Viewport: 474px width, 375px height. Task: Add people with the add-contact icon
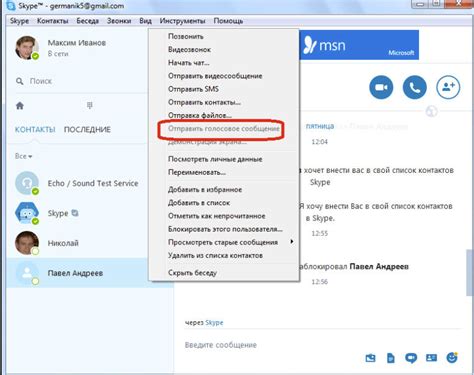(x=448, y=87)
